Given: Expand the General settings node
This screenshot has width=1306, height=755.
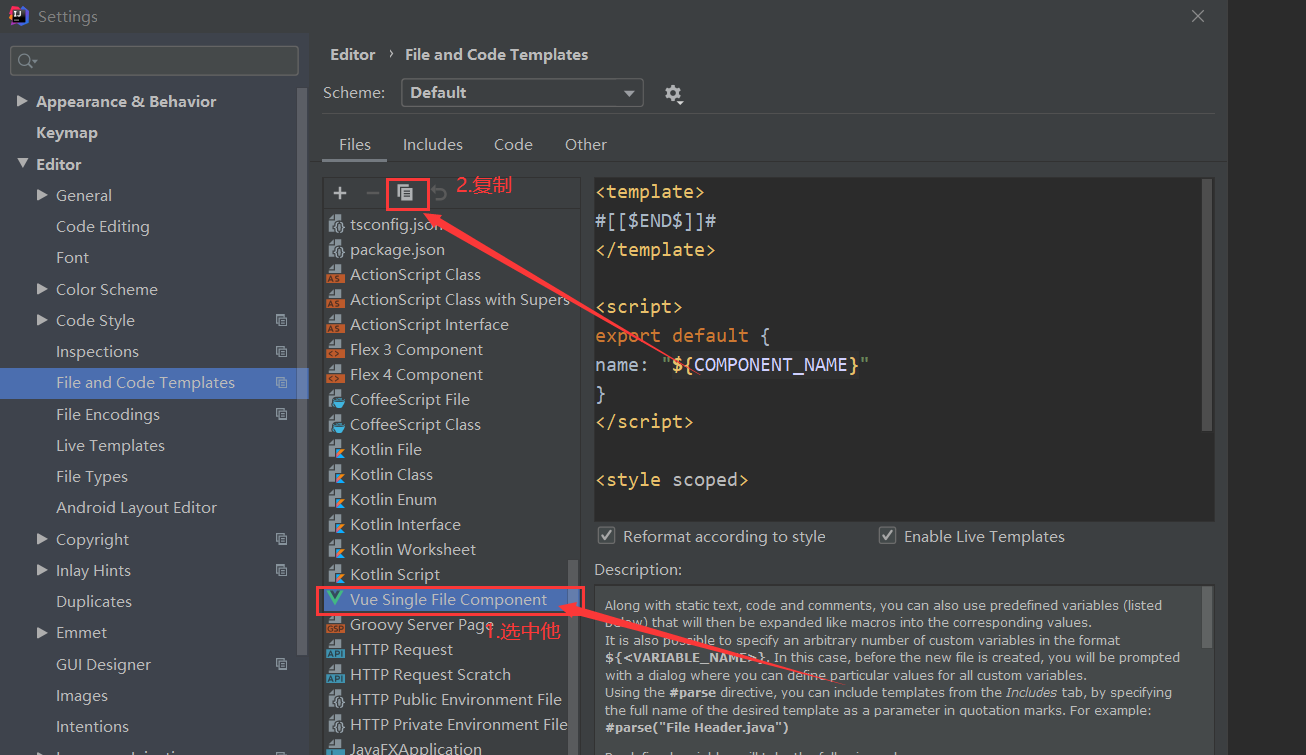Looking at the screenshot, I should 42,195.
